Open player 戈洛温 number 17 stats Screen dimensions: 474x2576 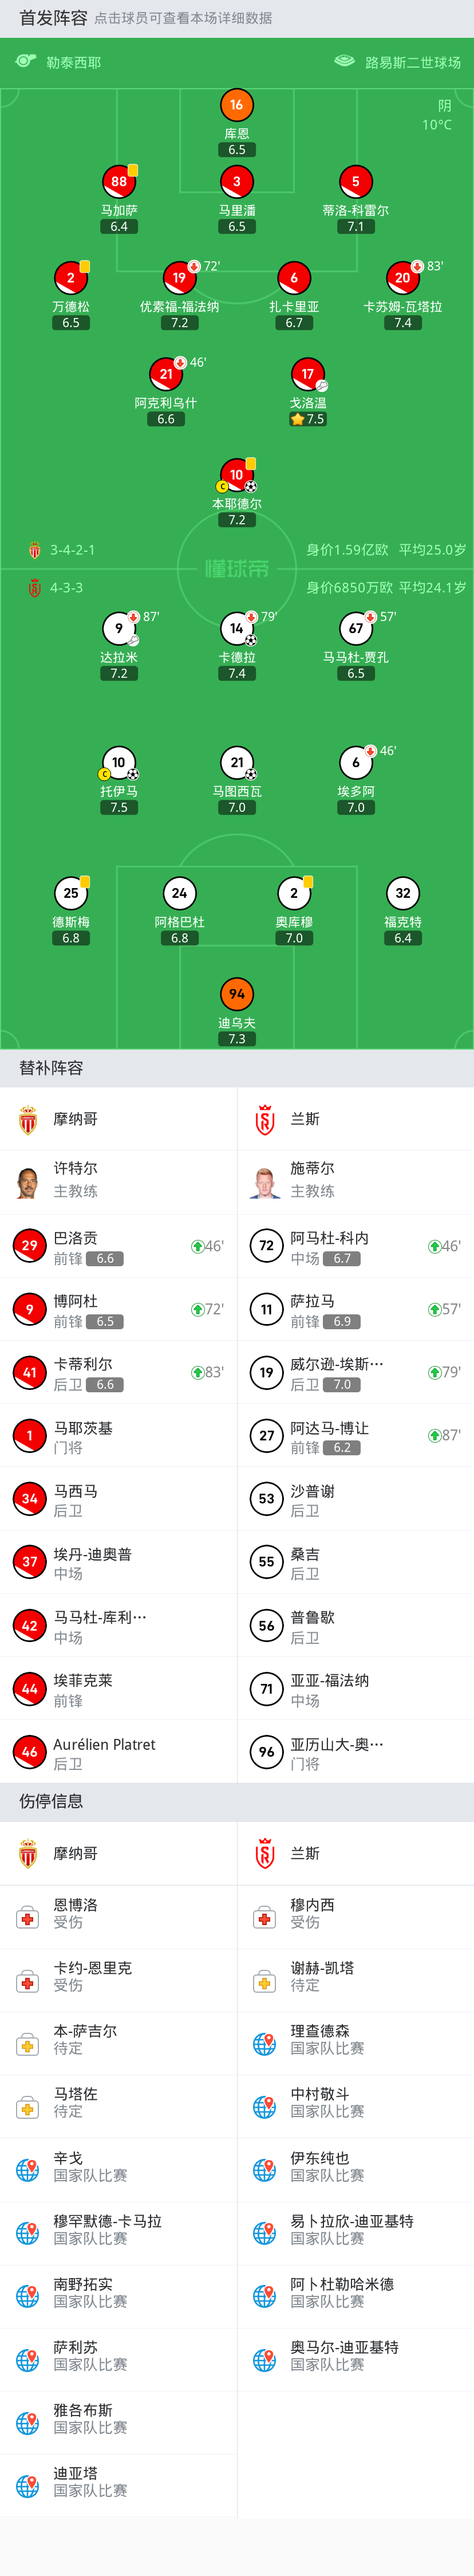point(308,374)
